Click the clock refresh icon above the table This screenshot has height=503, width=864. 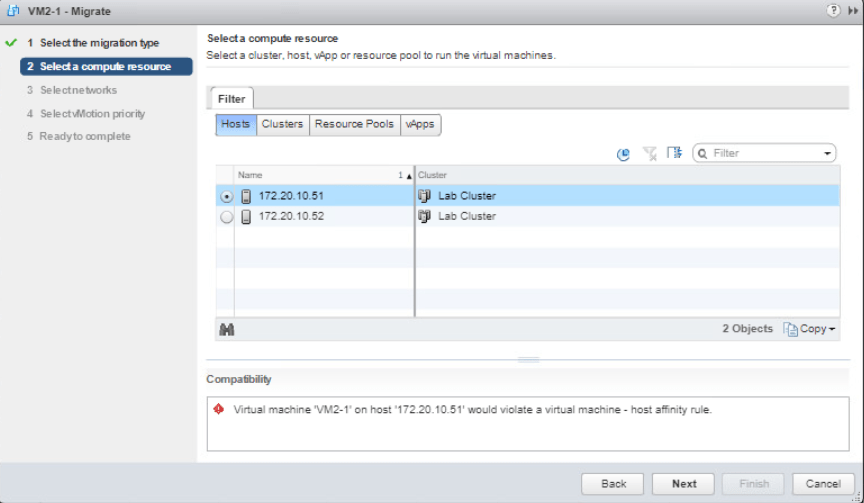click(x=623, y=153)
